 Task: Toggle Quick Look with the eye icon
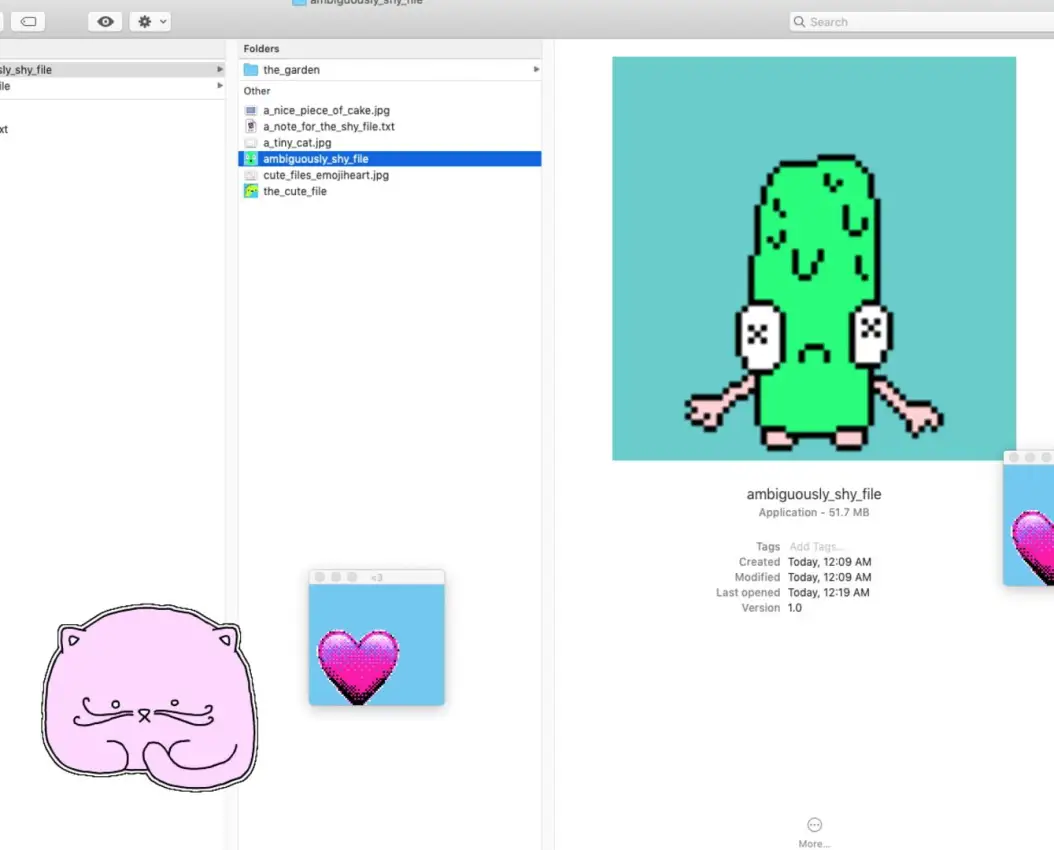(x=104, y=21)
